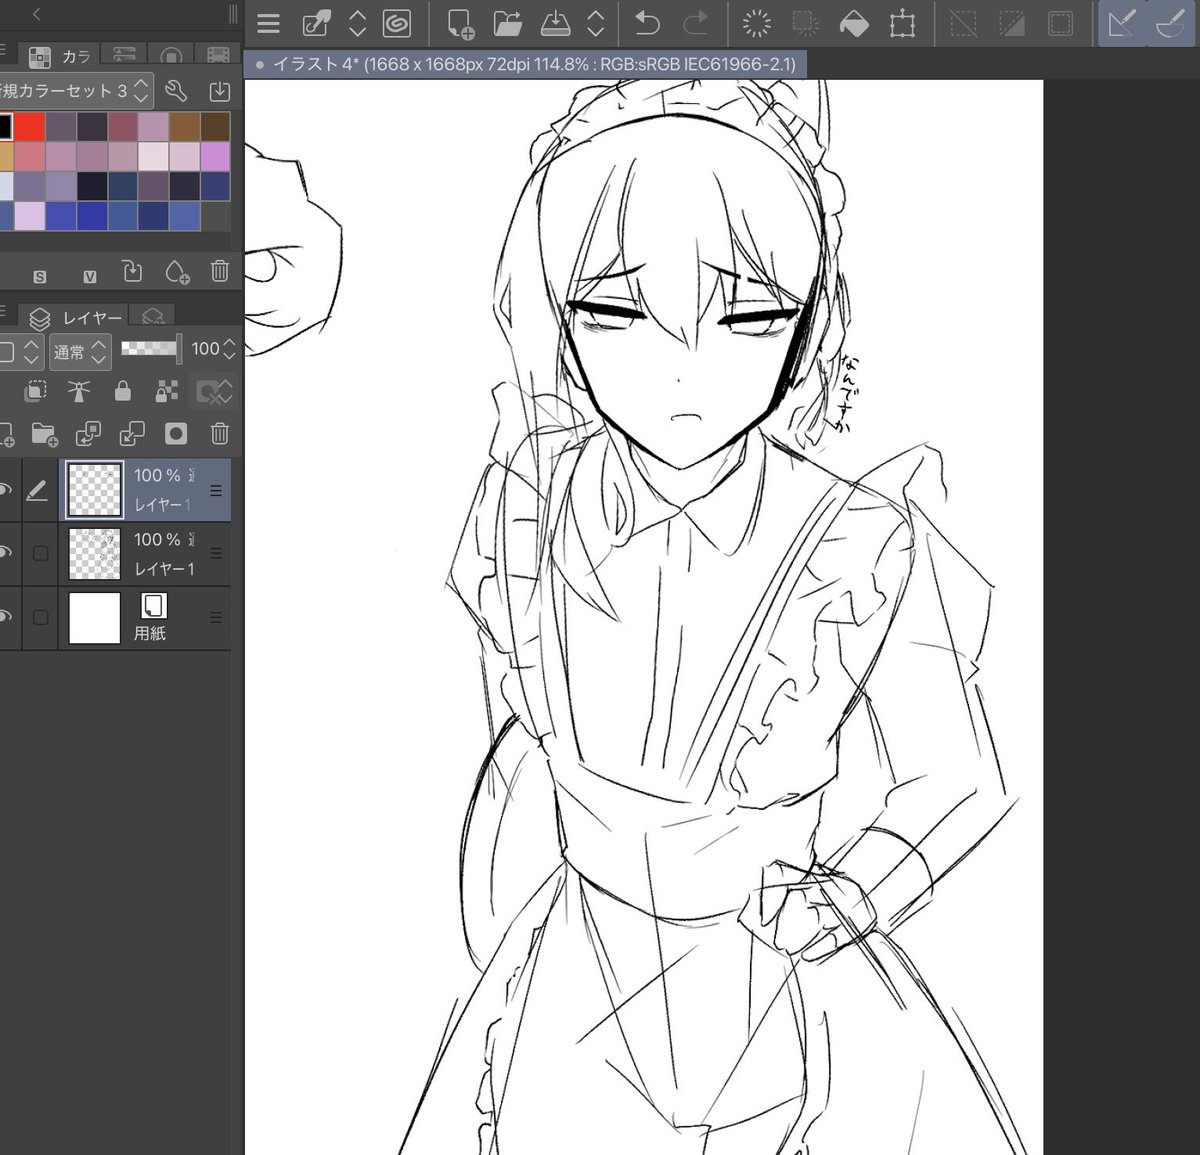Click the Clear icon in command bar
This screenshot has width=1200, height=1155.
click(757, 23)
